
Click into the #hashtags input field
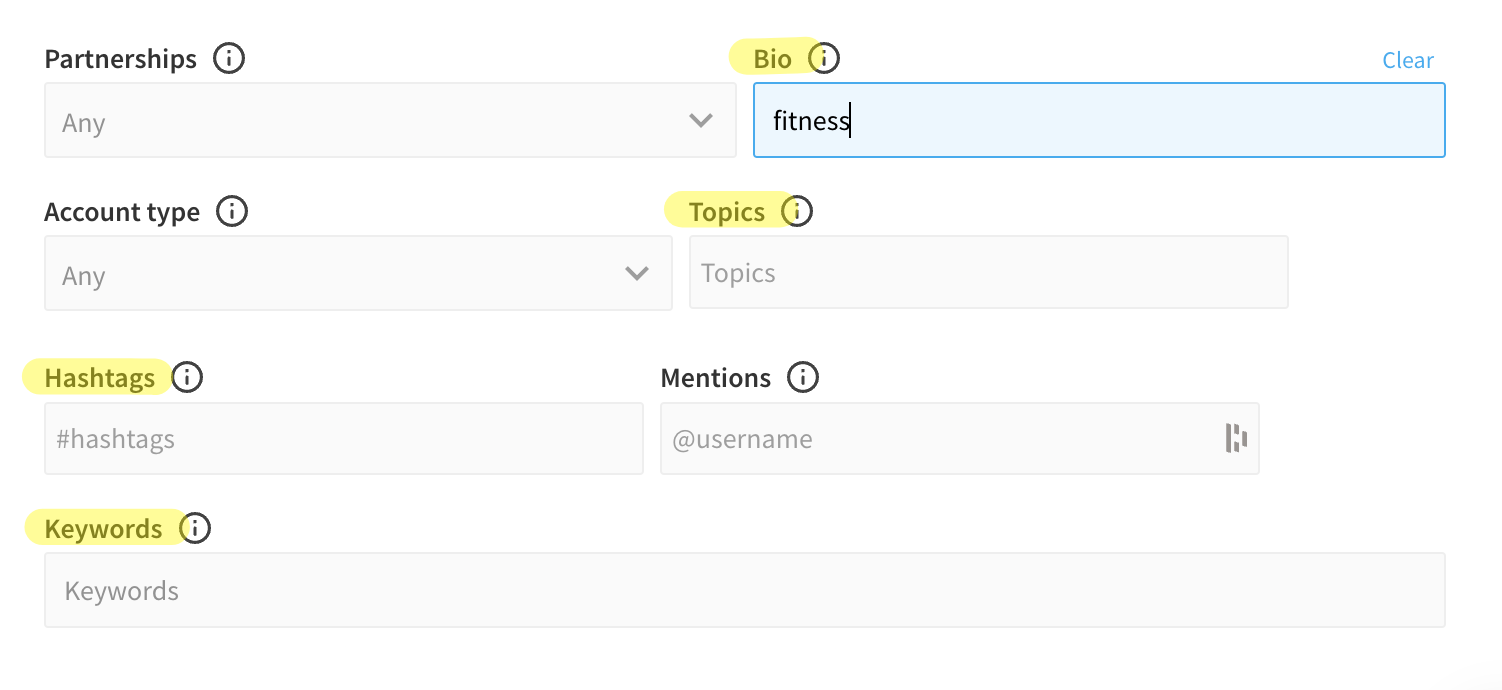(x=343, y=439)
